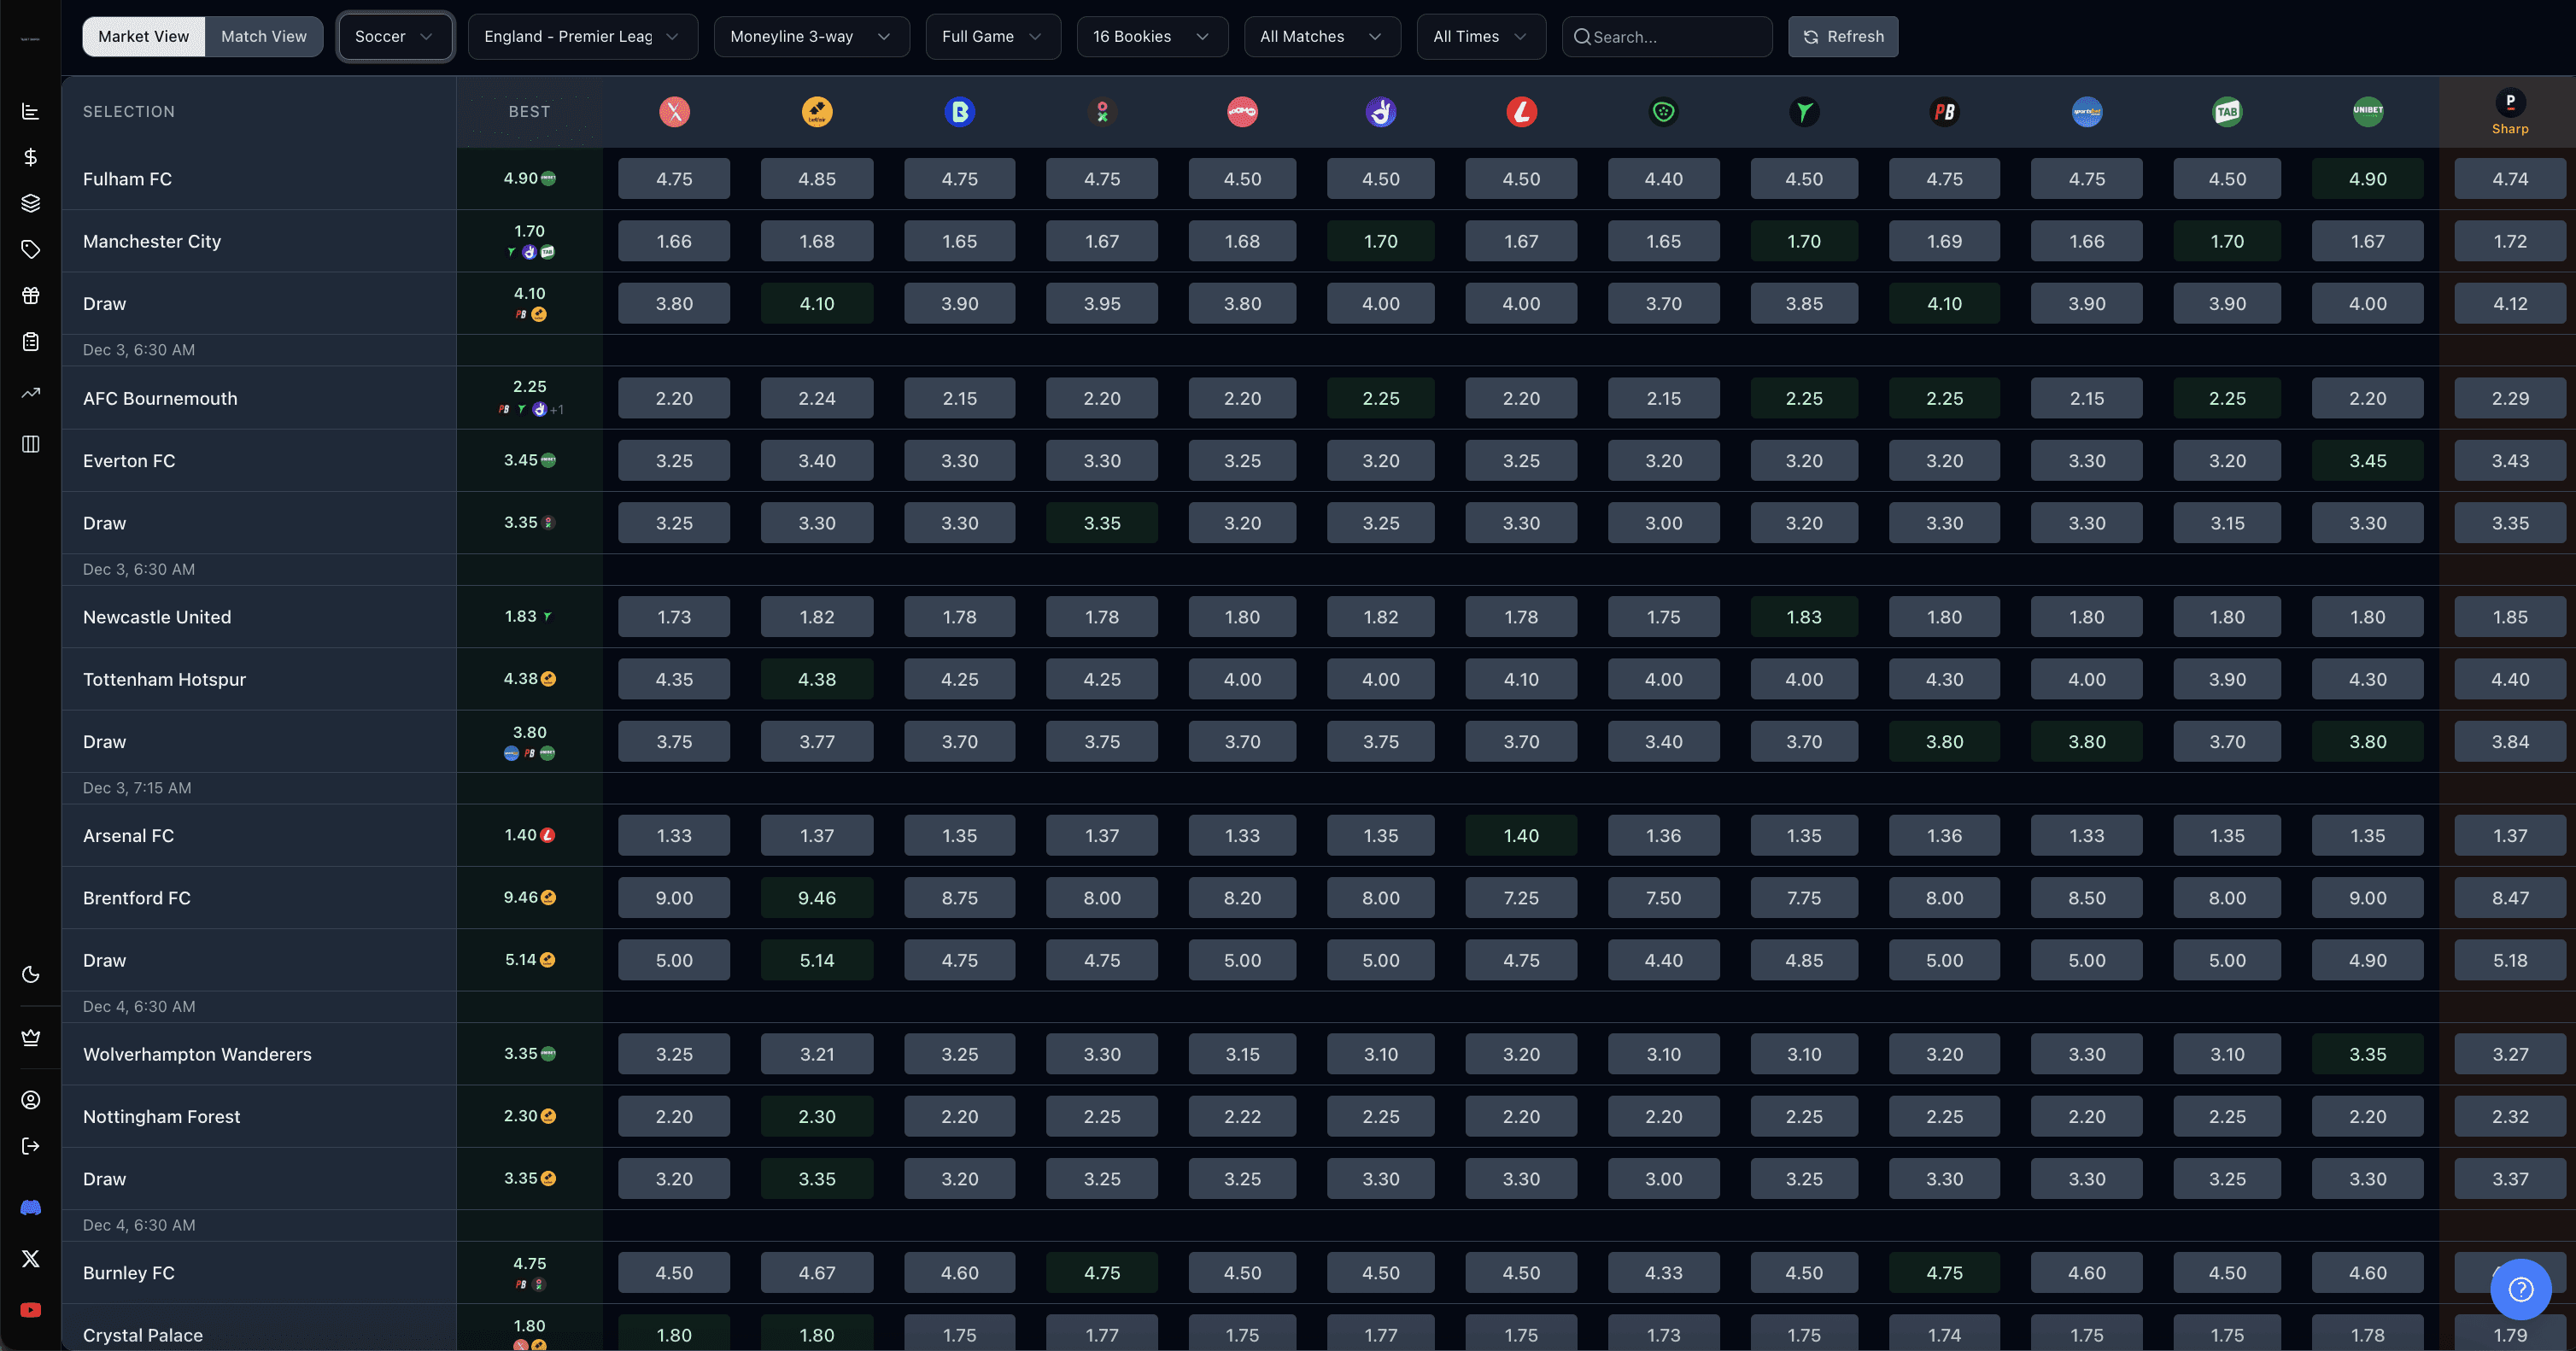Click the blue help question button

(2520, 1289)
